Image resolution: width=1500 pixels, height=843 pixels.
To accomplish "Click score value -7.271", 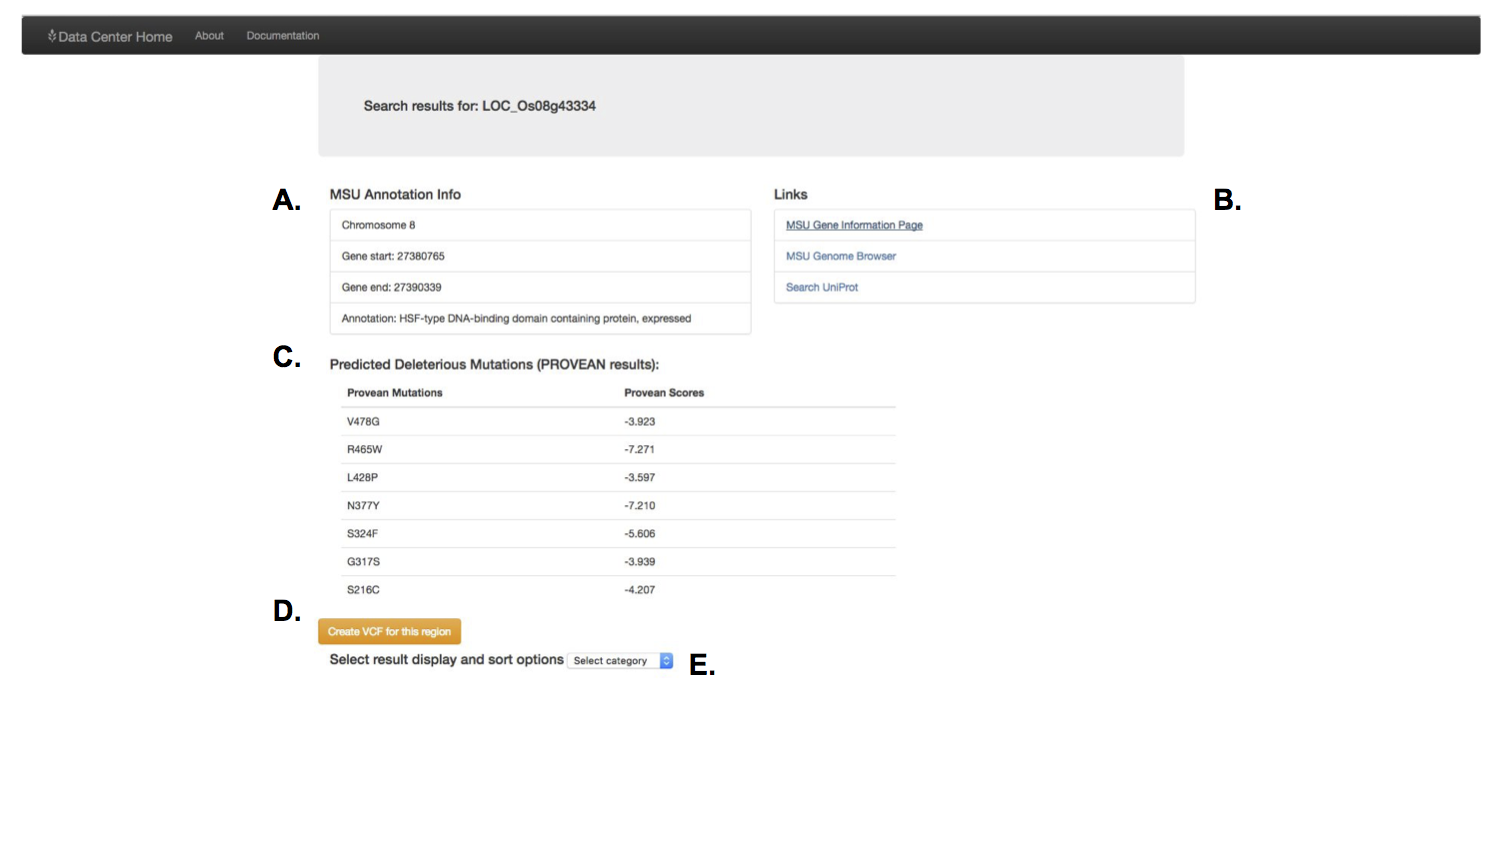I will click(x=640, y=449).
